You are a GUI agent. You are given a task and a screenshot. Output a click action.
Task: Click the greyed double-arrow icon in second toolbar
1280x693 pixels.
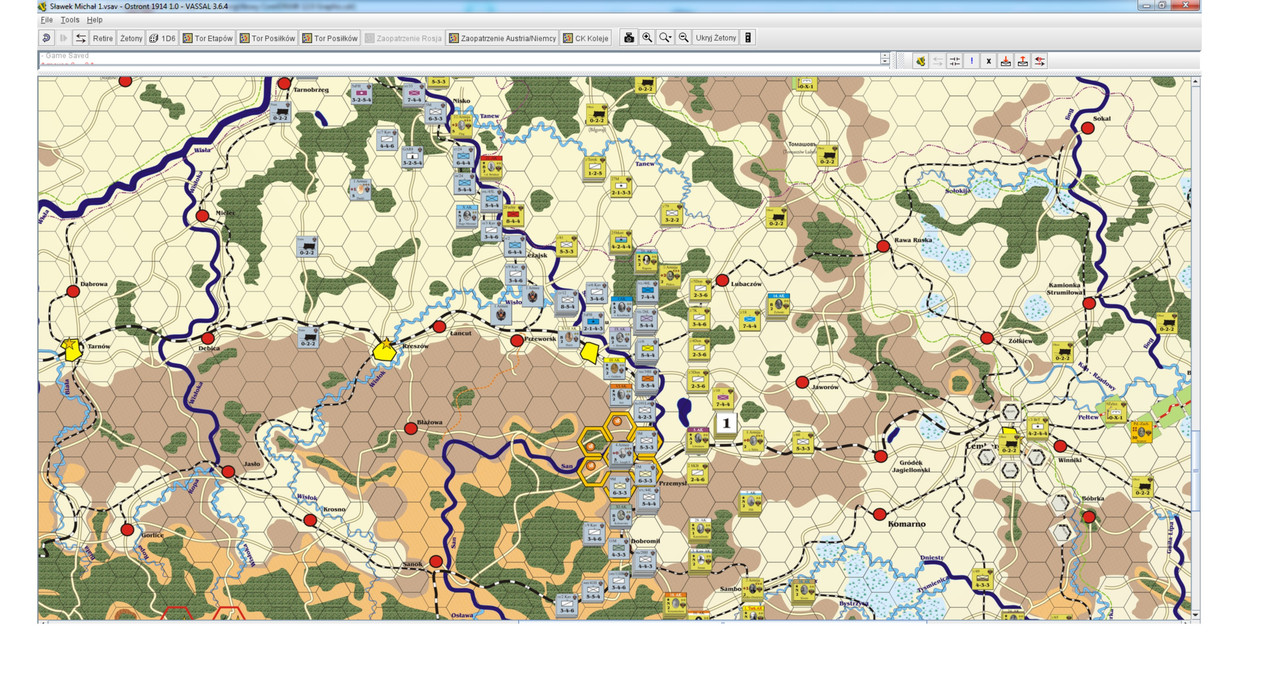click(938, 61)
